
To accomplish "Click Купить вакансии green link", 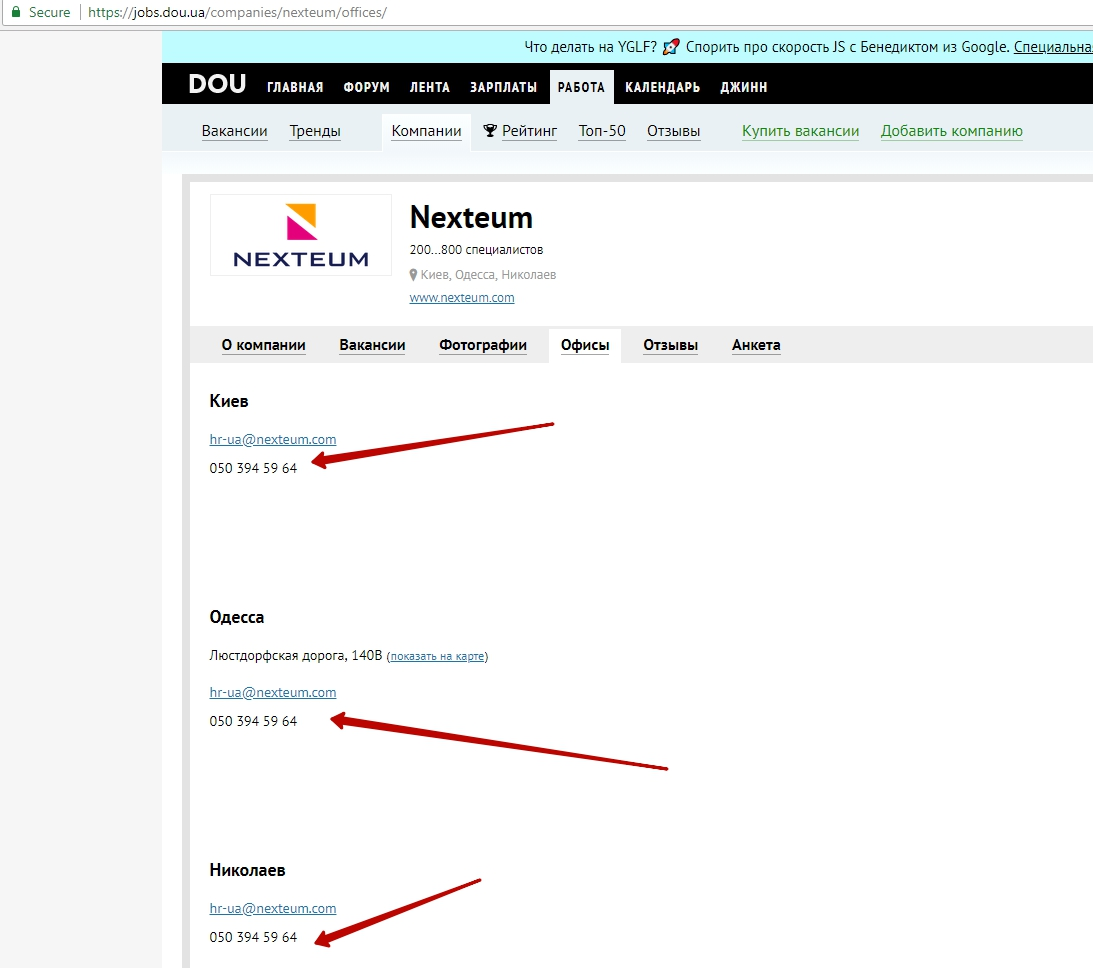I will click(800, 131).
